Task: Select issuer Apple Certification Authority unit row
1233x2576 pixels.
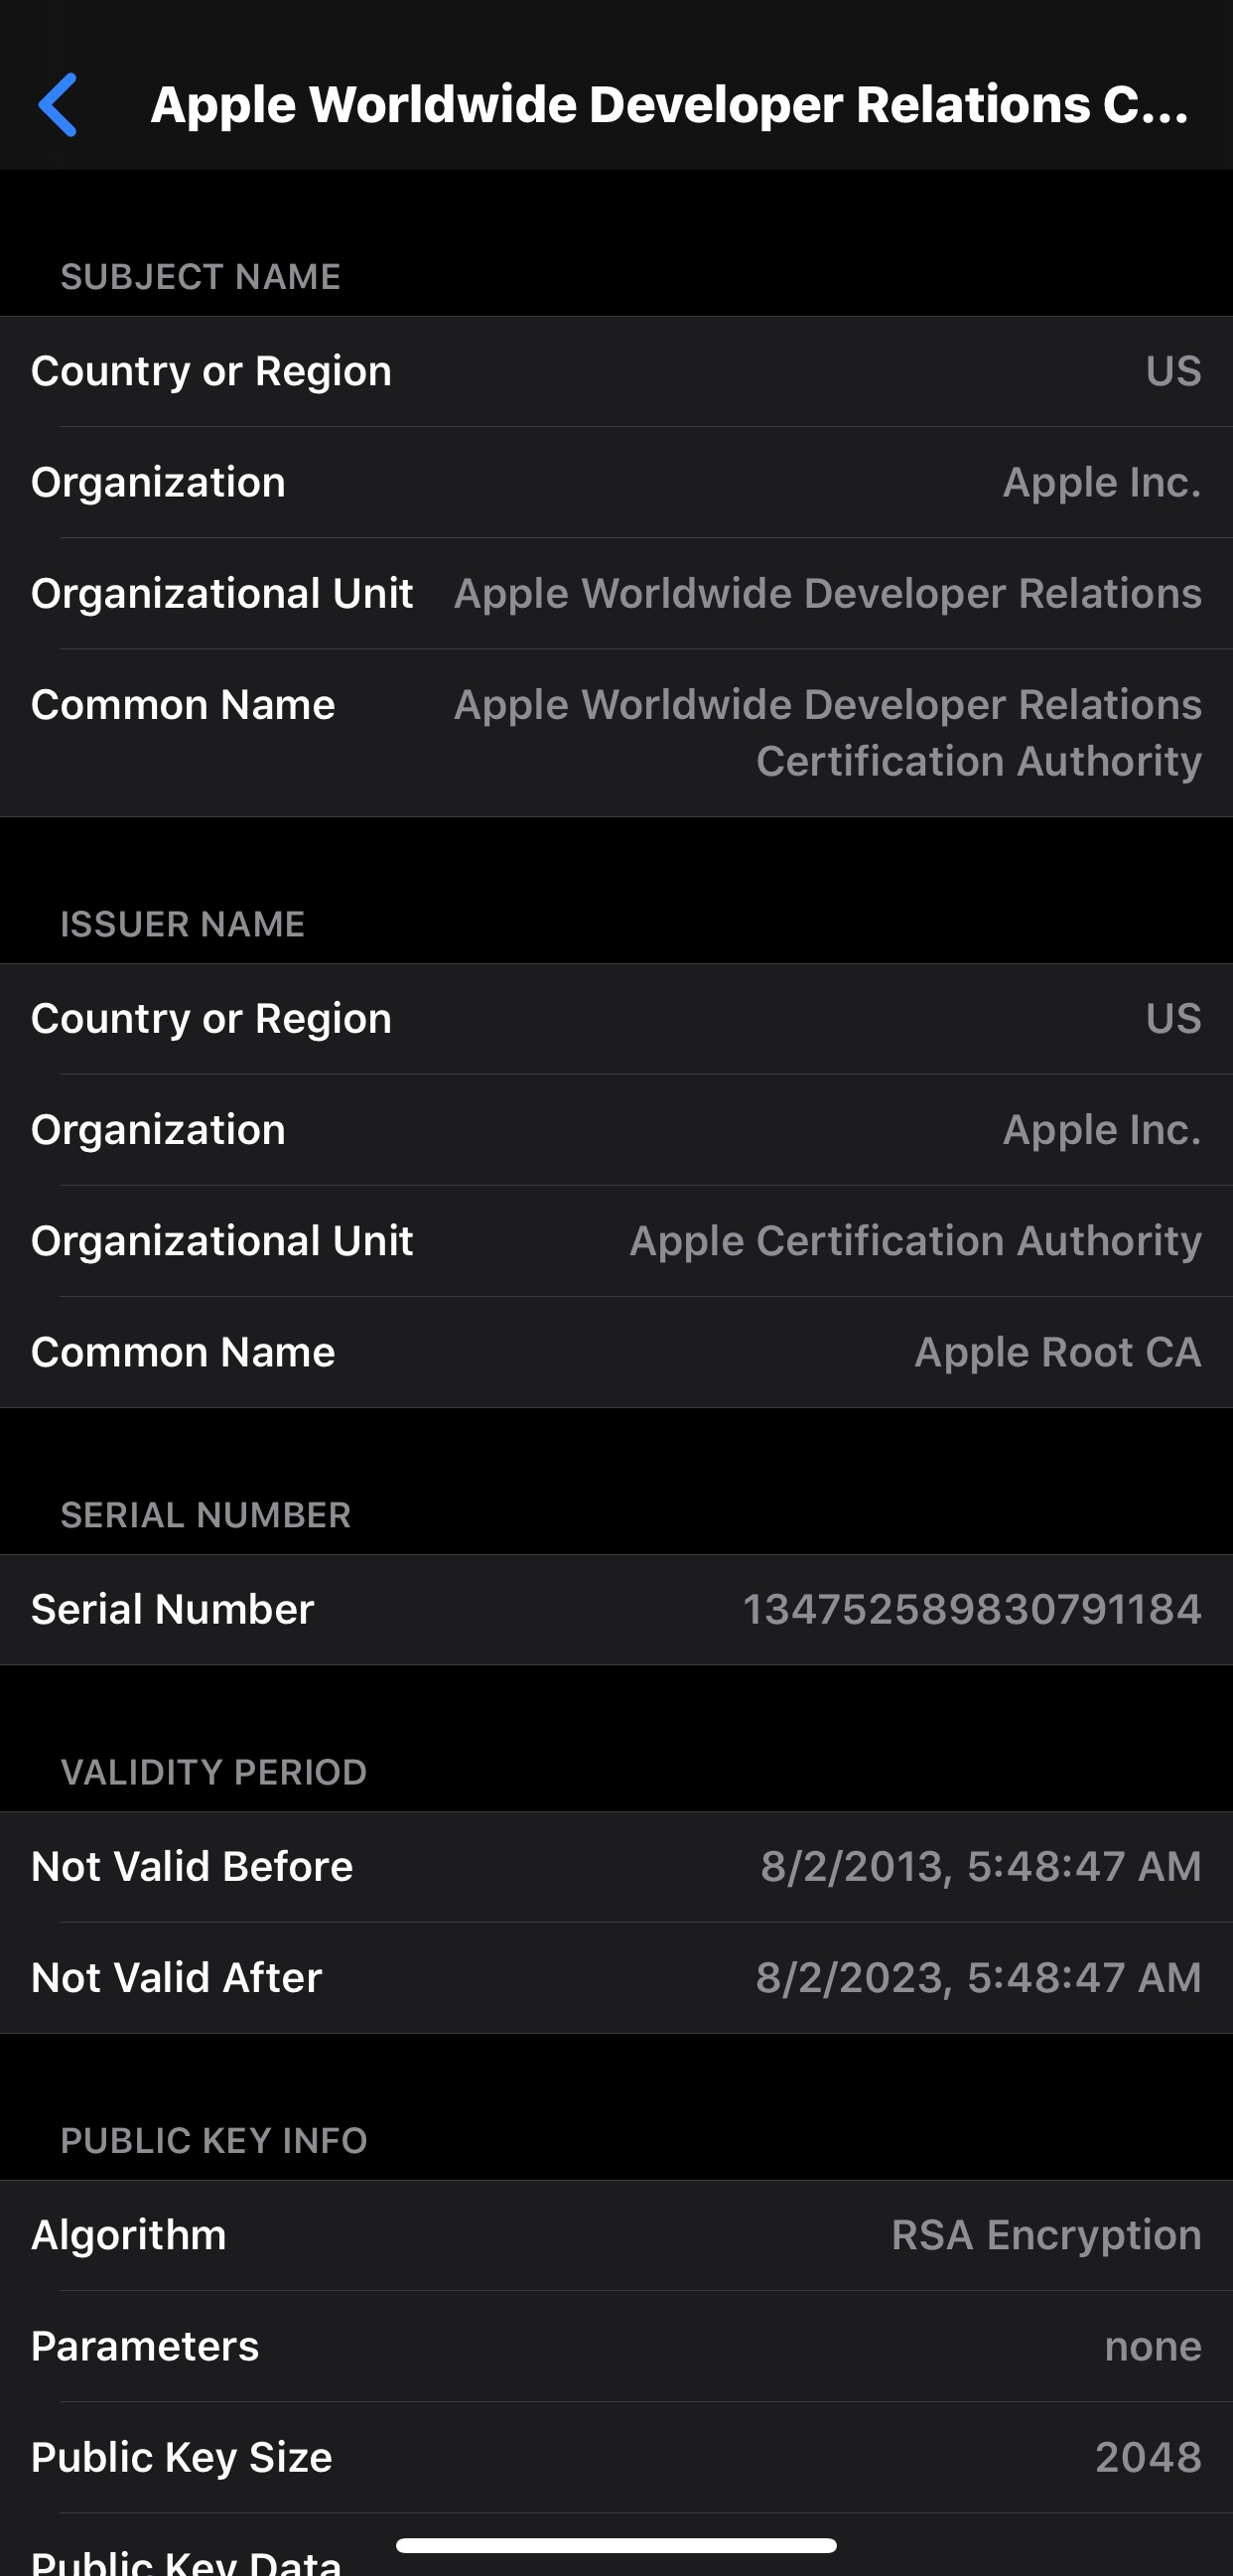Action: pos(616,1241)
